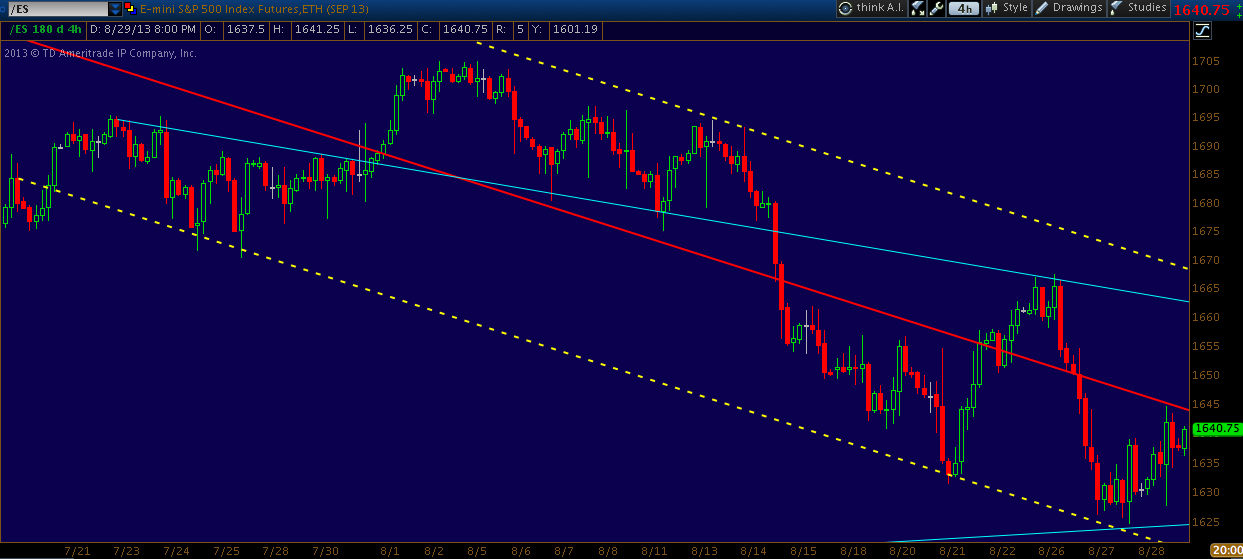Click the 8/26 date axis label
Screen dimensions: 1243x559
1051,551
